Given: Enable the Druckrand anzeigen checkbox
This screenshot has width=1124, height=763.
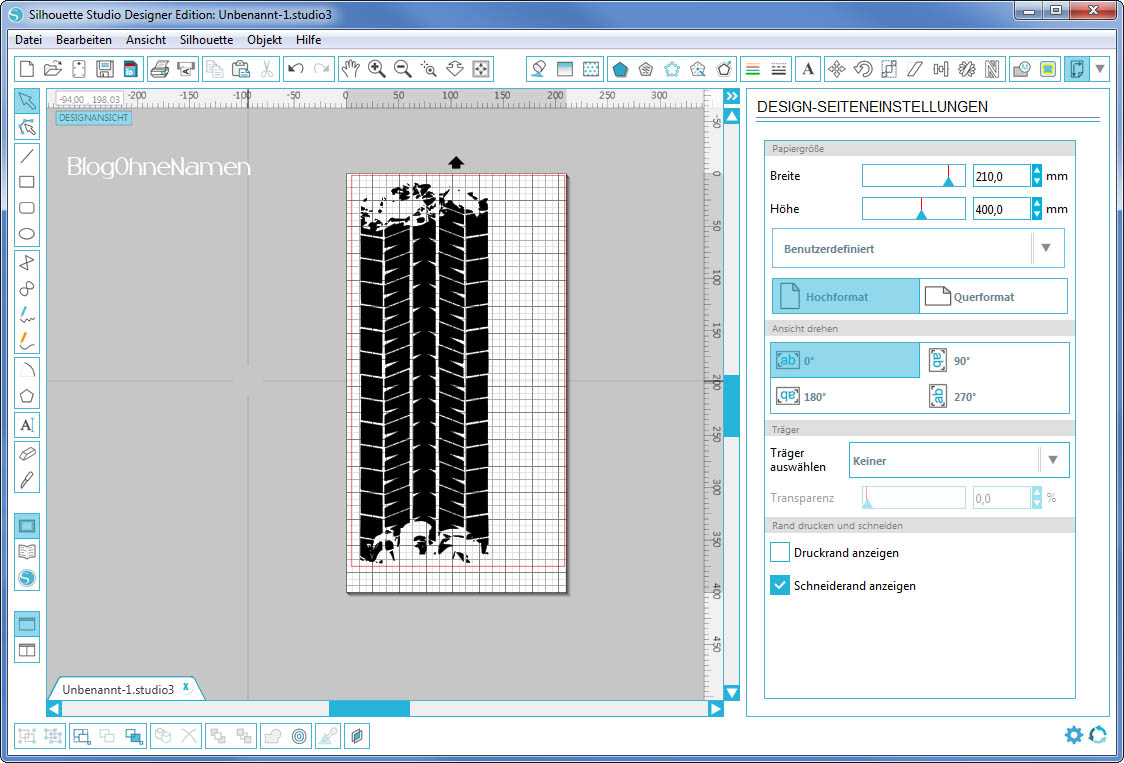Looking at the screenshot, I should click(x=780, y=552).
